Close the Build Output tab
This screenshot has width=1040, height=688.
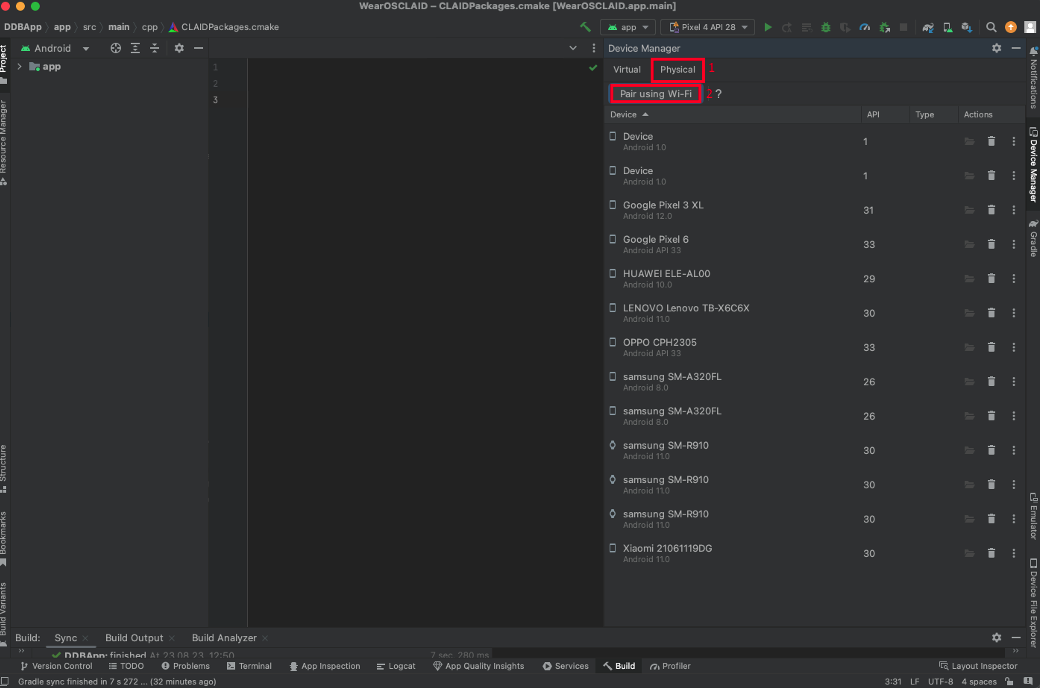tap(172, 638)
